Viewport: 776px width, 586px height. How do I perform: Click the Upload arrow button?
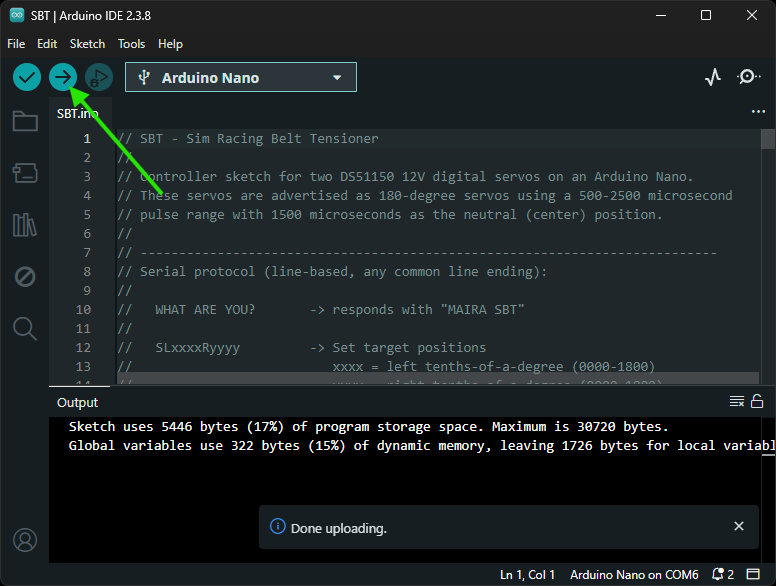[x=63, y=77]
